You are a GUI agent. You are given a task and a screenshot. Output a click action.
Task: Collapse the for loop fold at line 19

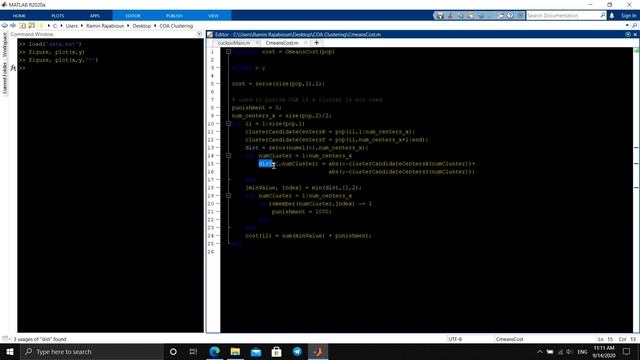(228, 196)
